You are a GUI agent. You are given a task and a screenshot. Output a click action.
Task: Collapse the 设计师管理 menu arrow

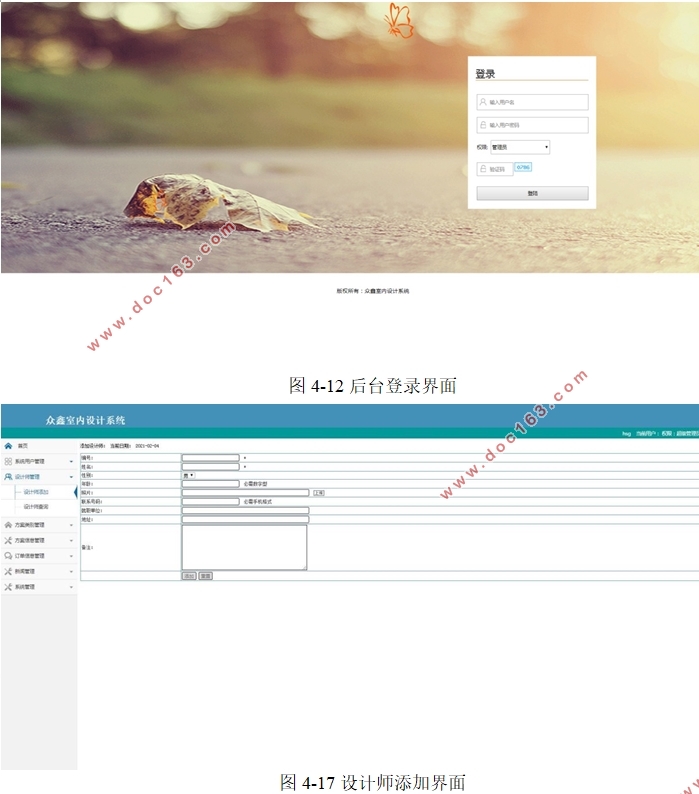(71, 477)
